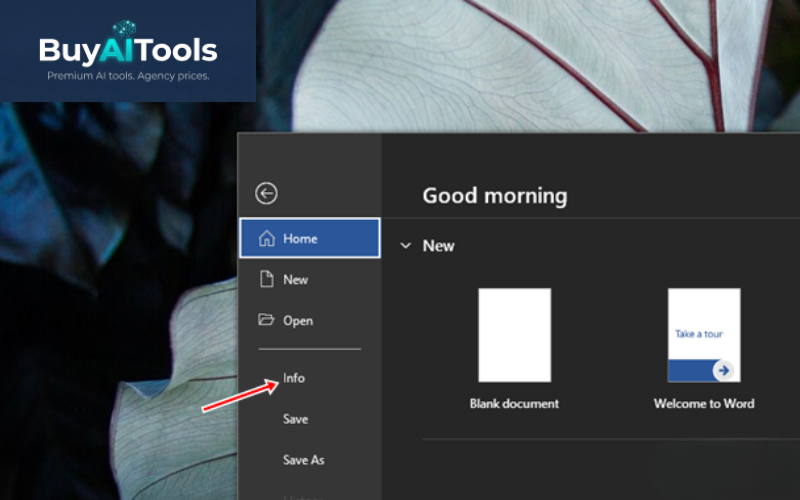
Task: Open the Blank document thumbnail
Action: coord(514,335)
